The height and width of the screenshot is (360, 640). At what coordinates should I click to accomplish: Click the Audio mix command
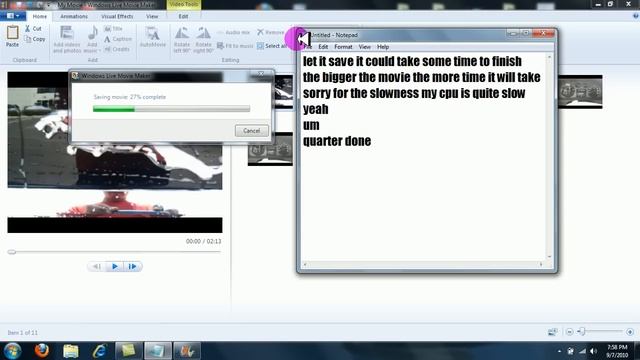click(x=233, y=32)
